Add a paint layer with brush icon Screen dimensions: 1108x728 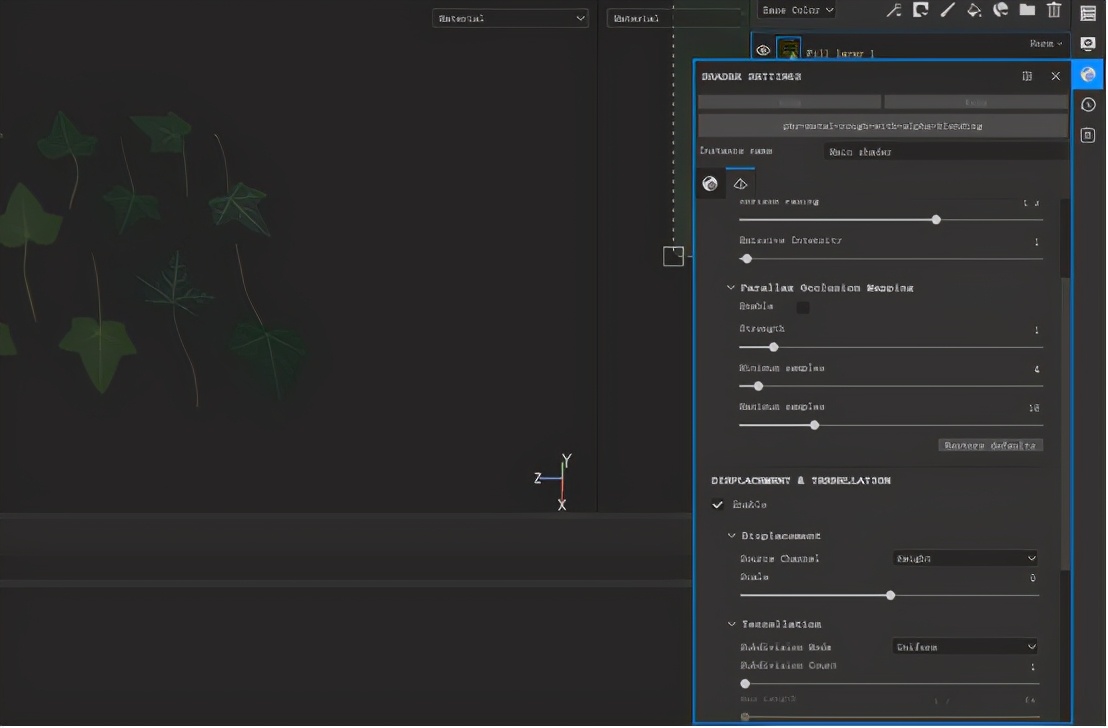click(948, 10)
